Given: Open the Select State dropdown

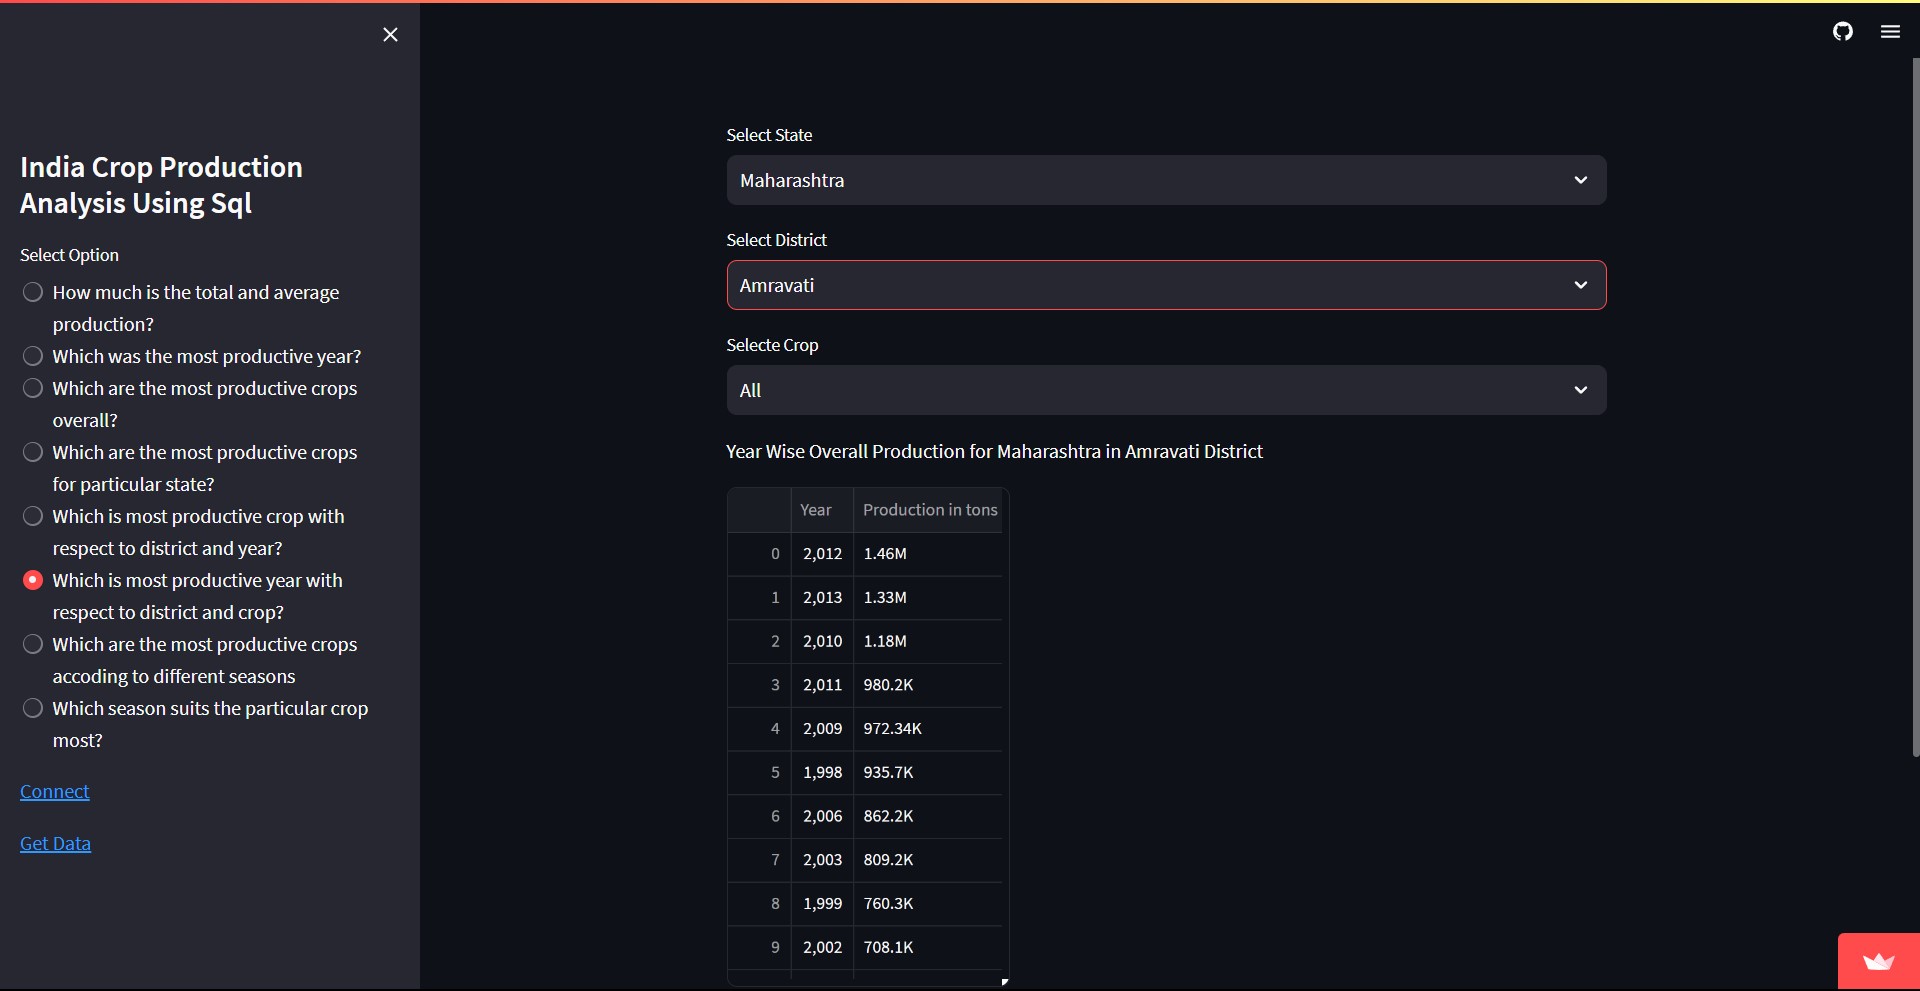Looking at the screenshot, I should [1165, 180].
